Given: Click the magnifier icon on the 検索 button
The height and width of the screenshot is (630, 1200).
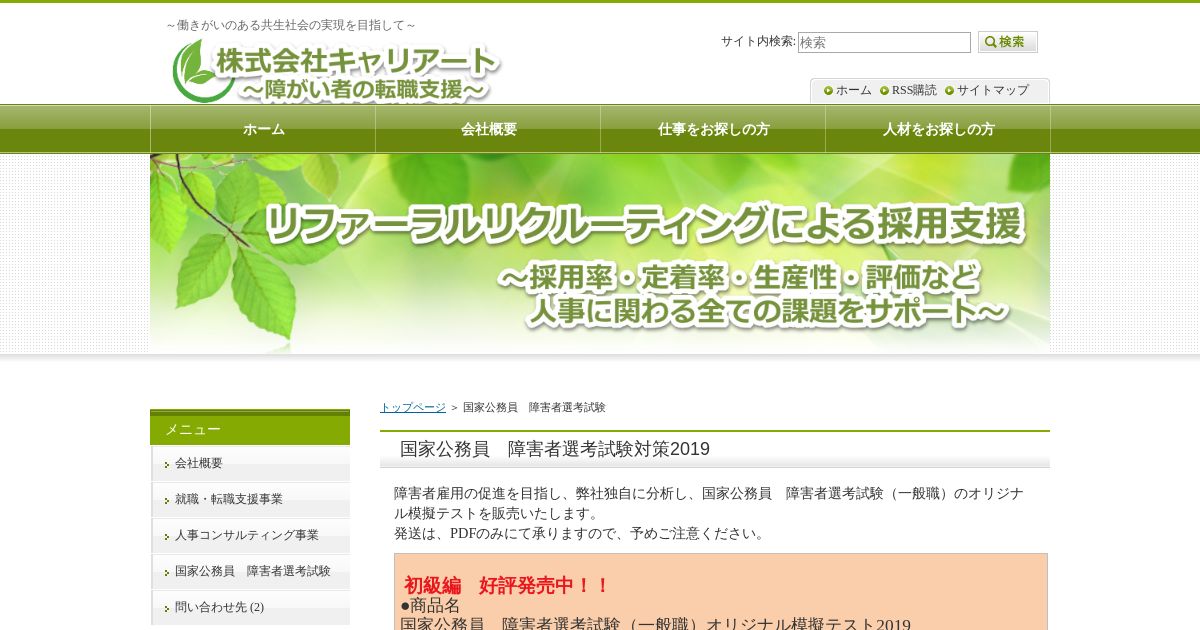Looking at the screenshot, I should (990, 42).
